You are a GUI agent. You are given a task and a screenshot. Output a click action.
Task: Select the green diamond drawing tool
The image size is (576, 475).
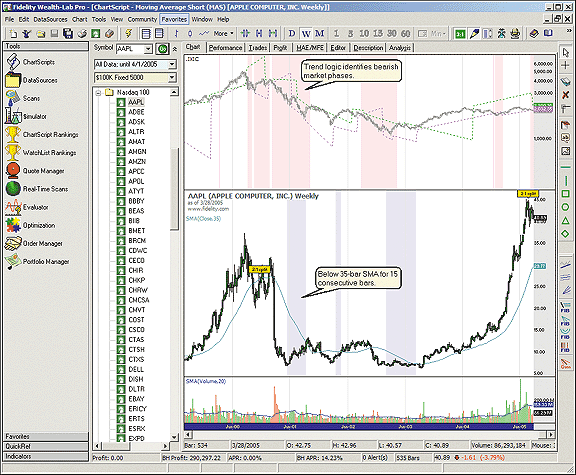566,234
